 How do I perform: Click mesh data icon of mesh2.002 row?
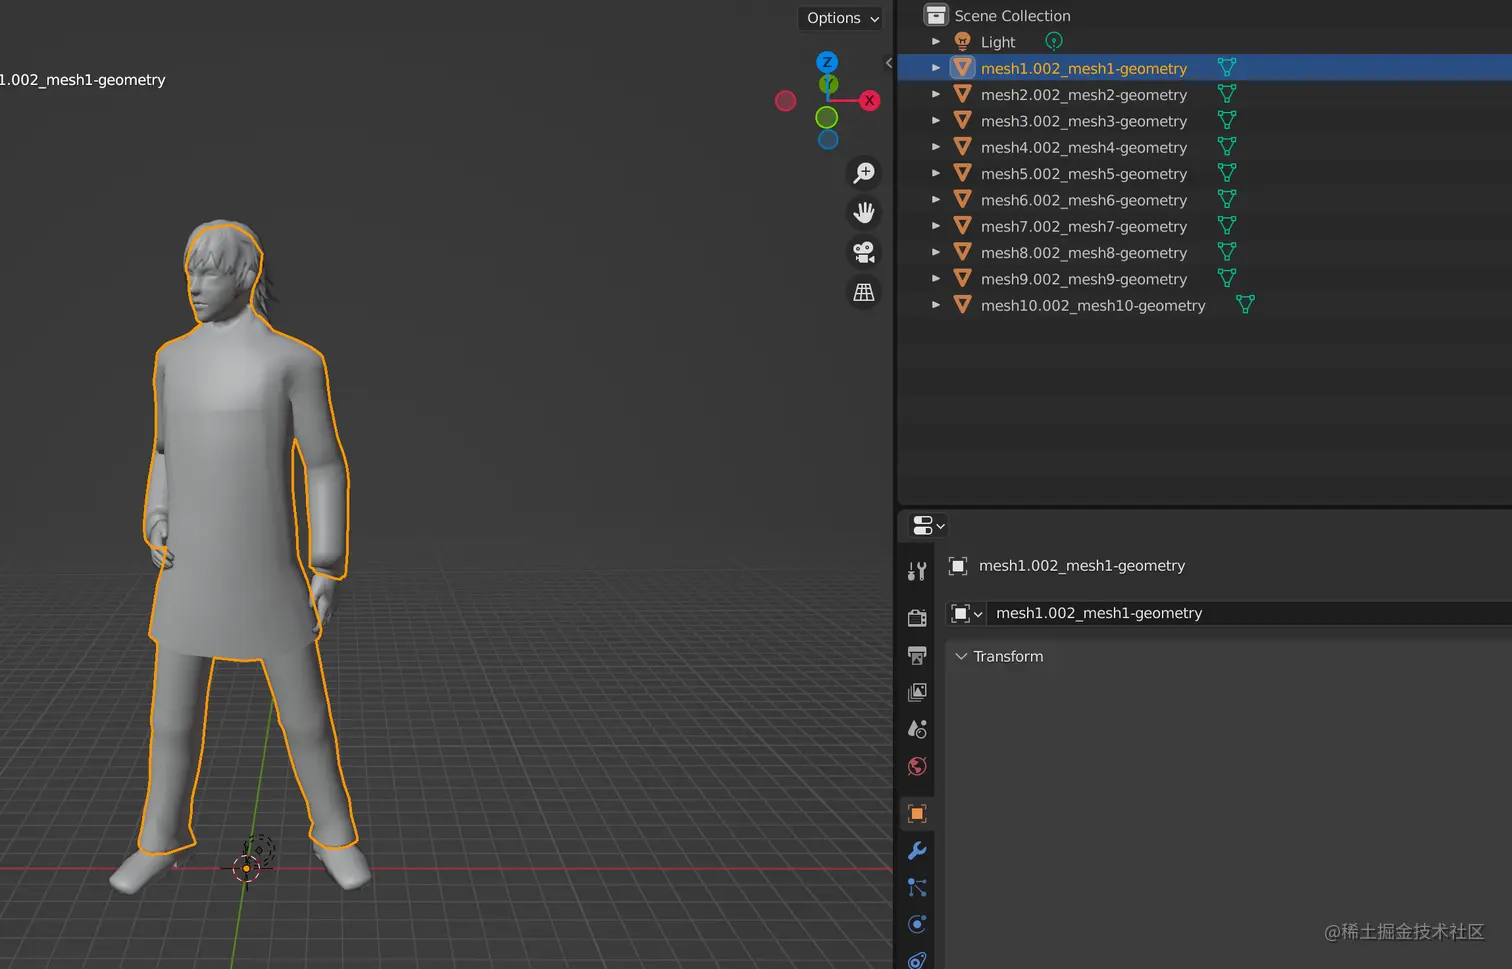pyautogui.click(x=1227, y=93)
